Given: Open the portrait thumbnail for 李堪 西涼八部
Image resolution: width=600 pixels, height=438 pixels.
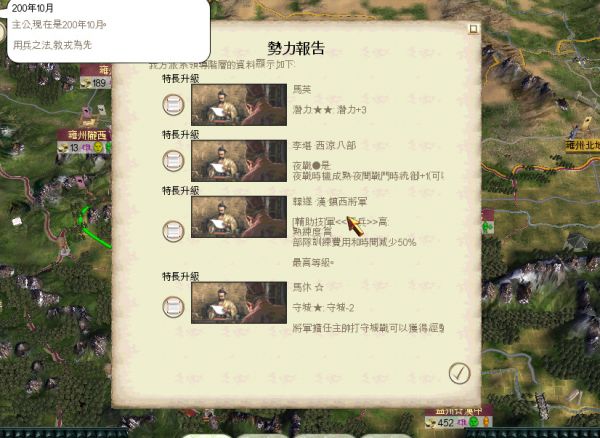Looking at the screenshot, I should click(239, 161).
